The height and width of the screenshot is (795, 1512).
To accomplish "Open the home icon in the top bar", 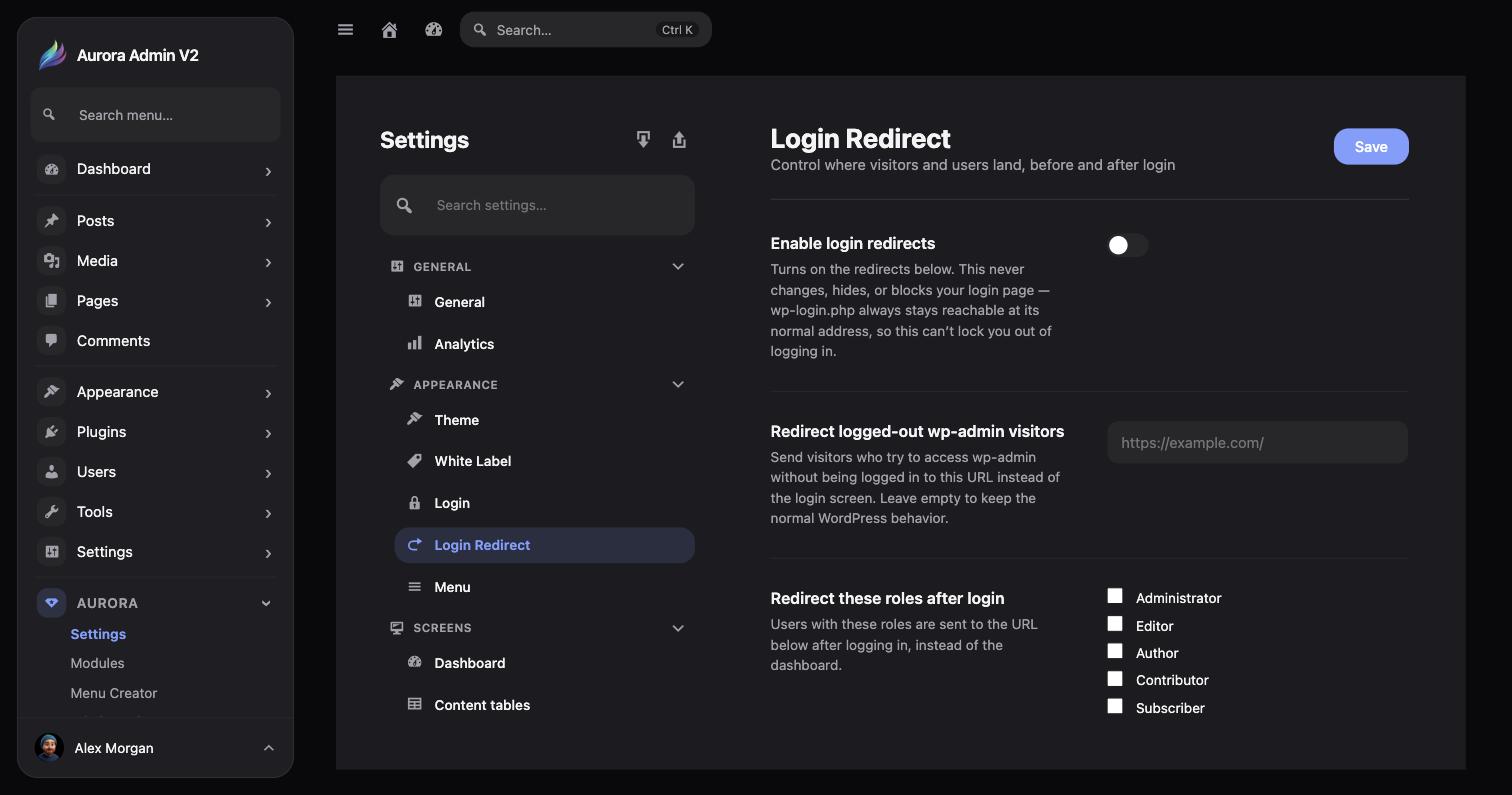I will [390, 30].
